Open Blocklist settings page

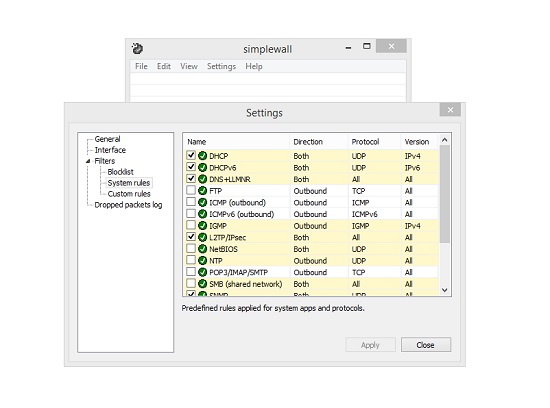[x=120, y=172]
